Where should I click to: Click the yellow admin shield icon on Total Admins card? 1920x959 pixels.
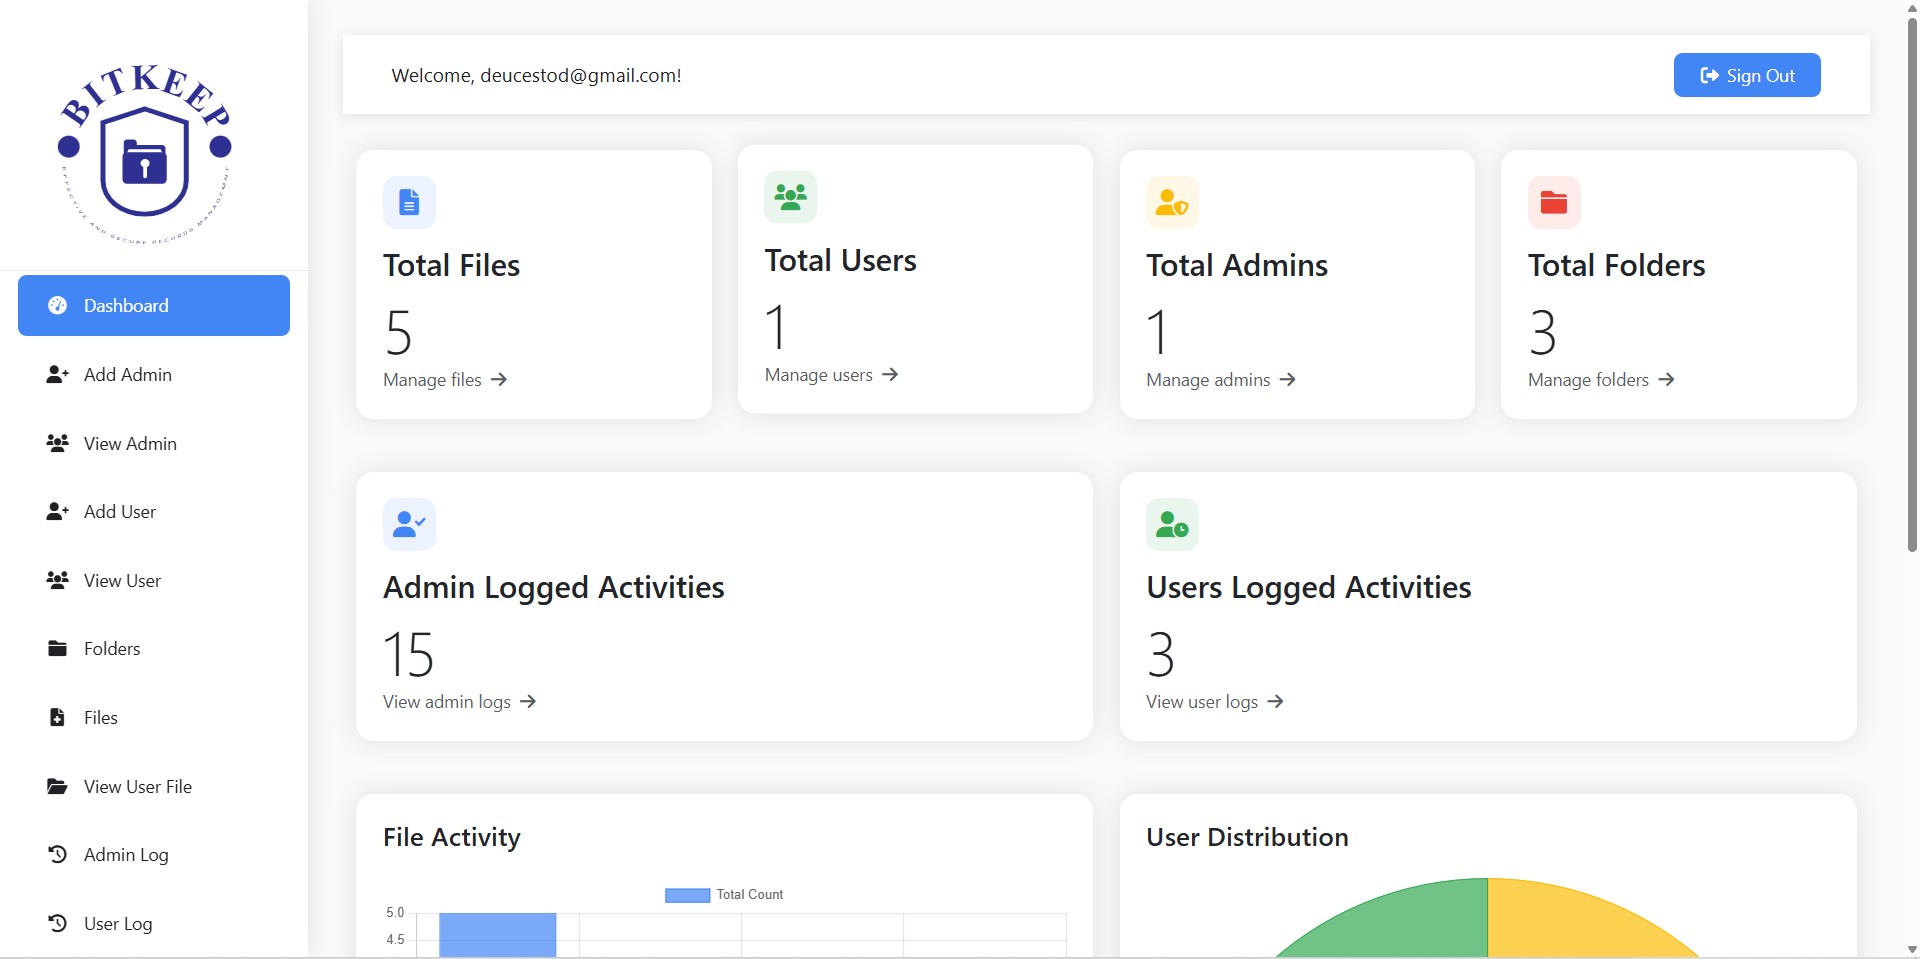tap(1171, 203)
